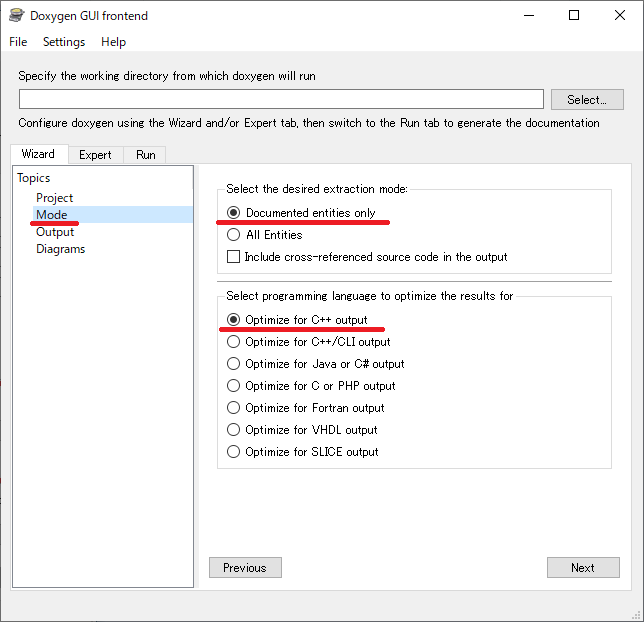Enable Include cross-referenced source code checkbox
The image size is (644, 622).
click(x=234, y=257)
